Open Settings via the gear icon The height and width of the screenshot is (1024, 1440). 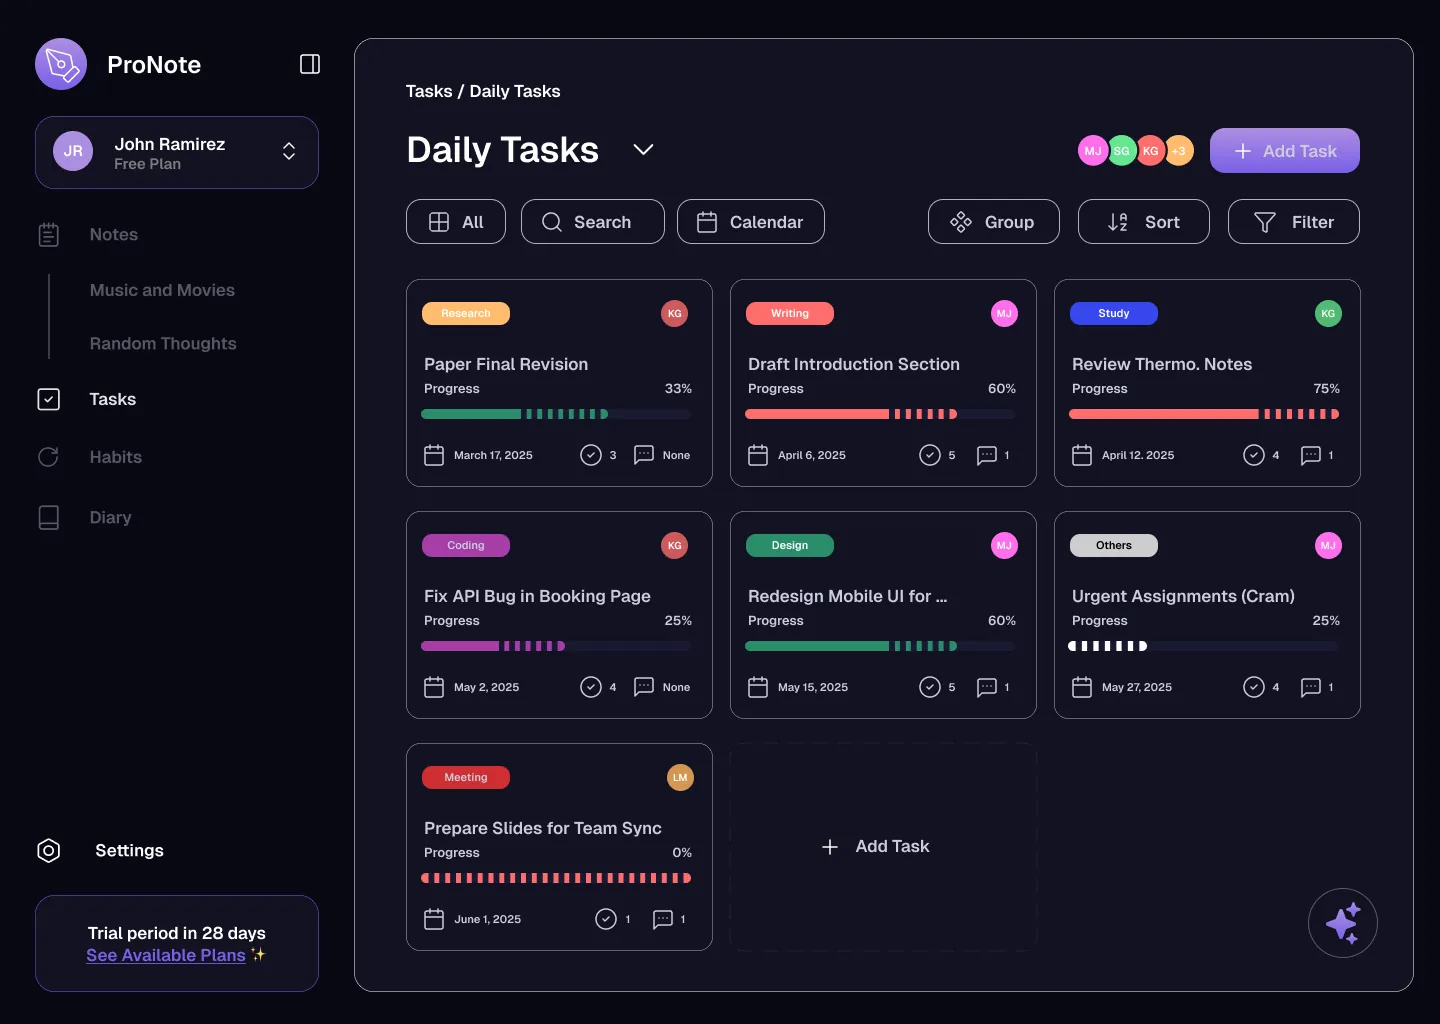pyautogui.click(x=48, y=850)
